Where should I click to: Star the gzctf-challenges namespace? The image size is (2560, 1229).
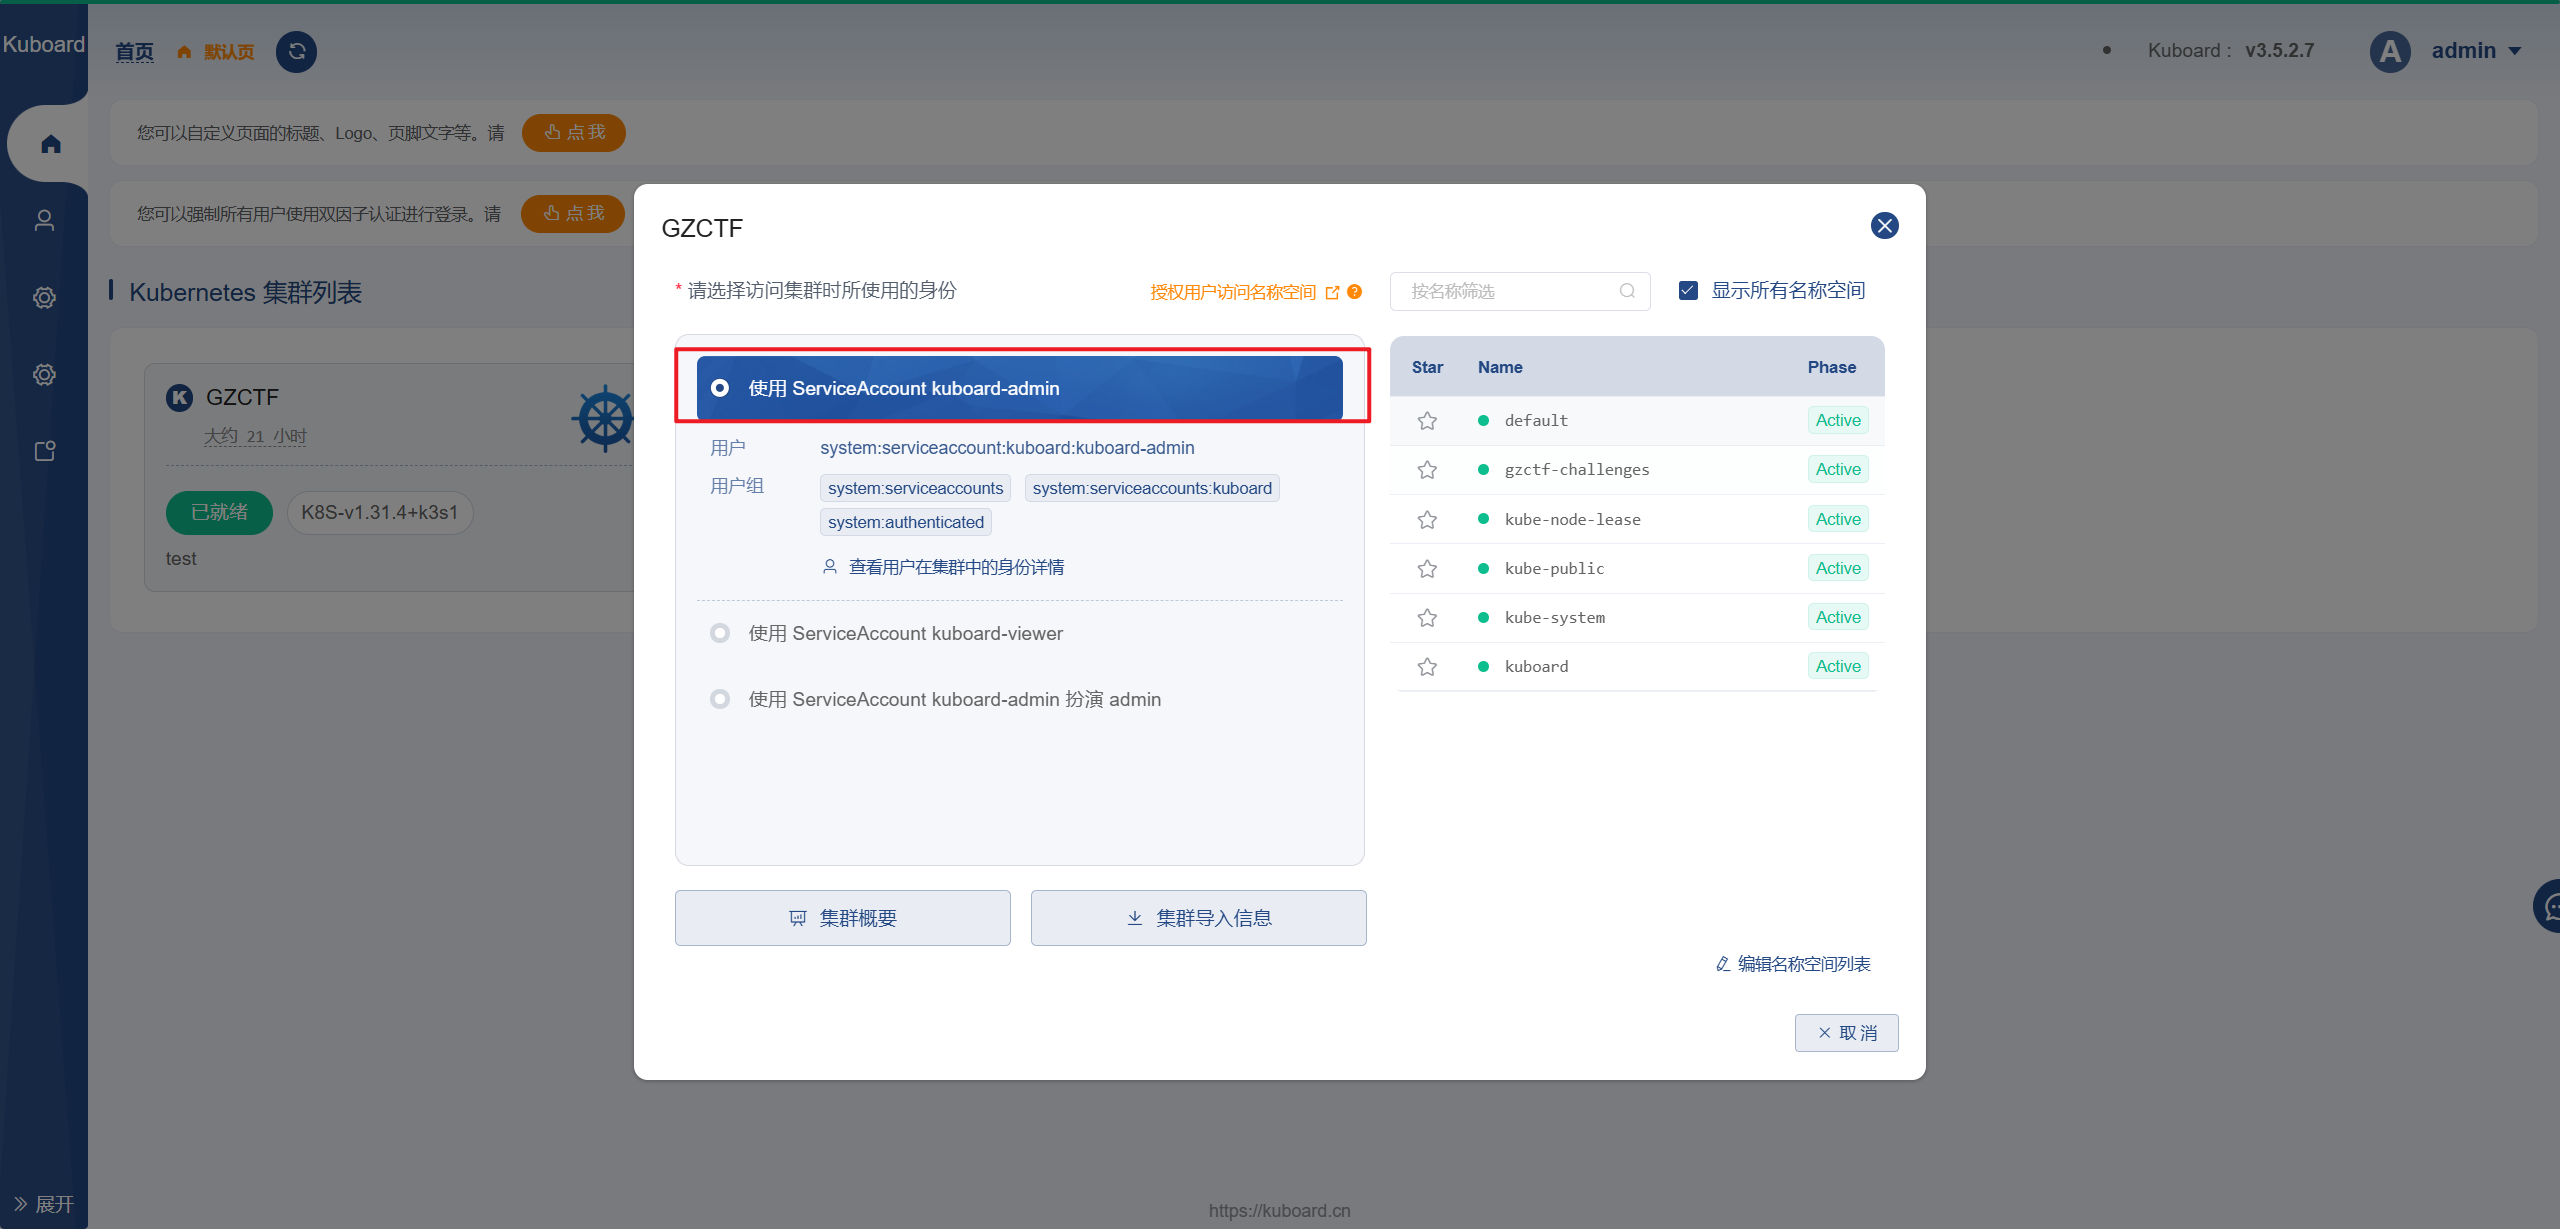pos(1427,470)
